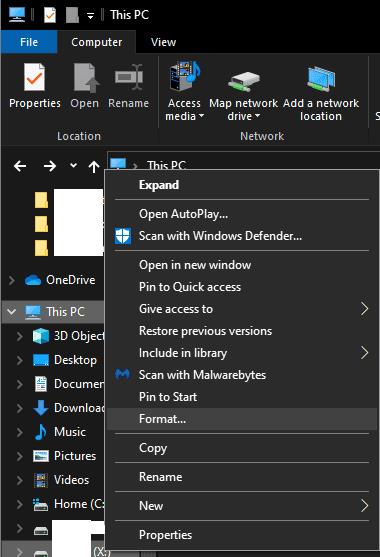Open the File ribbon tab
The width and height of the screenshot is (380, 557).
pos(29,42)
